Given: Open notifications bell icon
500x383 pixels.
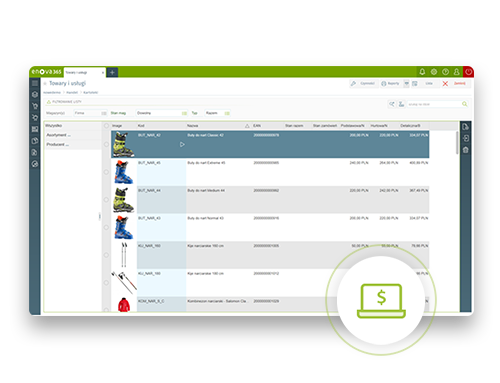Looking at the screenshot, I should (422, 72).
